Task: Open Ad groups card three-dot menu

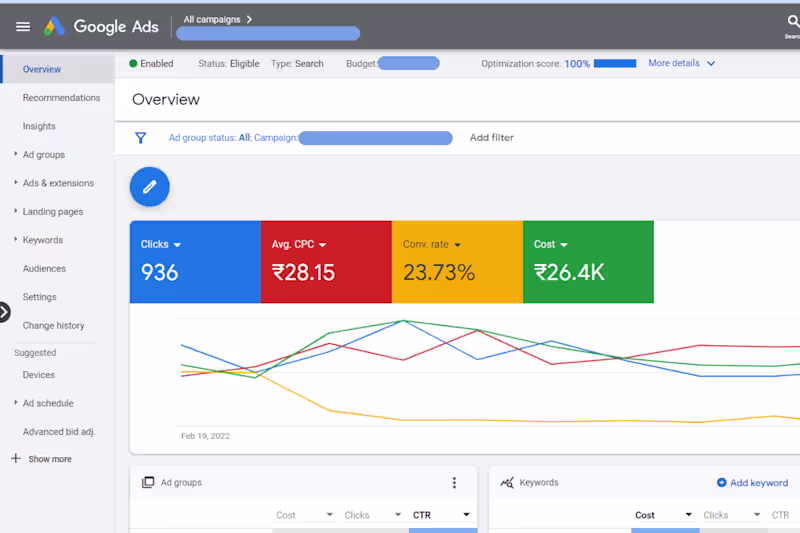Action: [454, 483]
